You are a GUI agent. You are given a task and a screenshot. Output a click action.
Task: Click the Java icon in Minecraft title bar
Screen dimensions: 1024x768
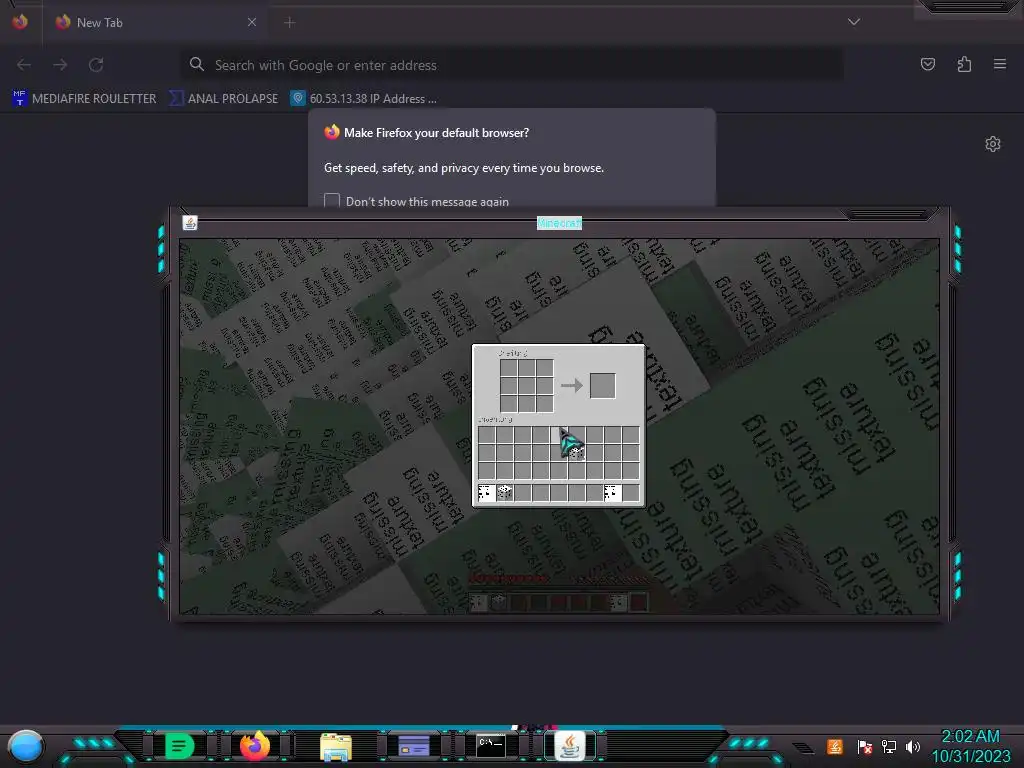click(190, 223)
